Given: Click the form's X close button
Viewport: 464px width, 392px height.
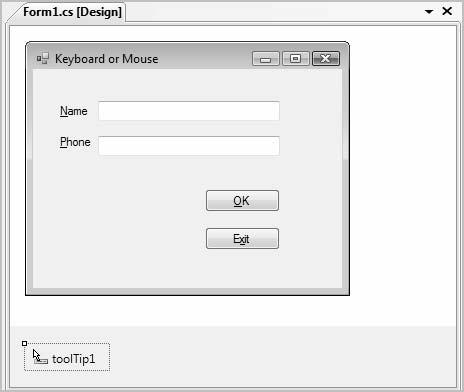Looking at the screenshot, I should 326,59.
